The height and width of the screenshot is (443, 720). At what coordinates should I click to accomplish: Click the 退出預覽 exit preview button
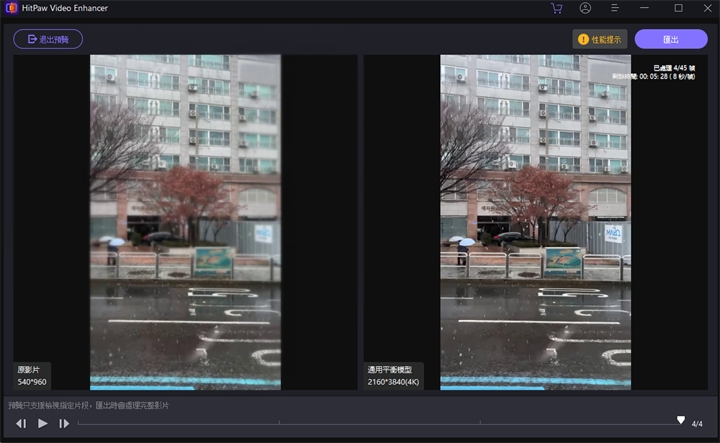(x=48, y=39)
